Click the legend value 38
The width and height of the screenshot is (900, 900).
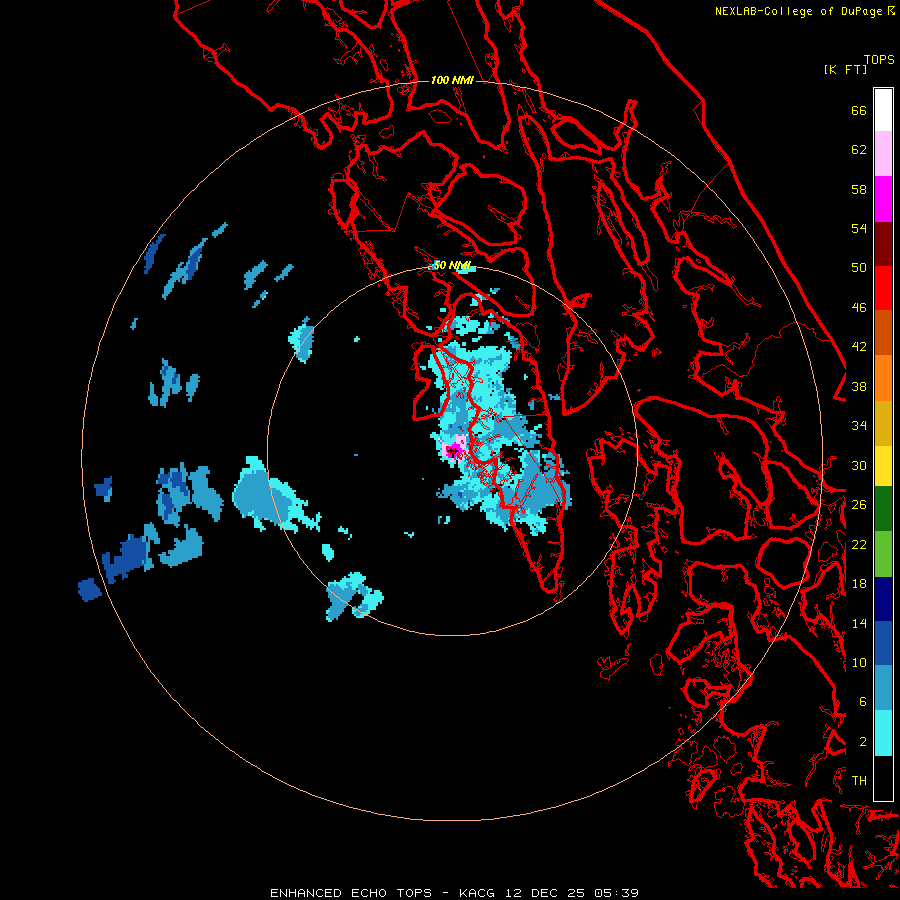point(859,386)
